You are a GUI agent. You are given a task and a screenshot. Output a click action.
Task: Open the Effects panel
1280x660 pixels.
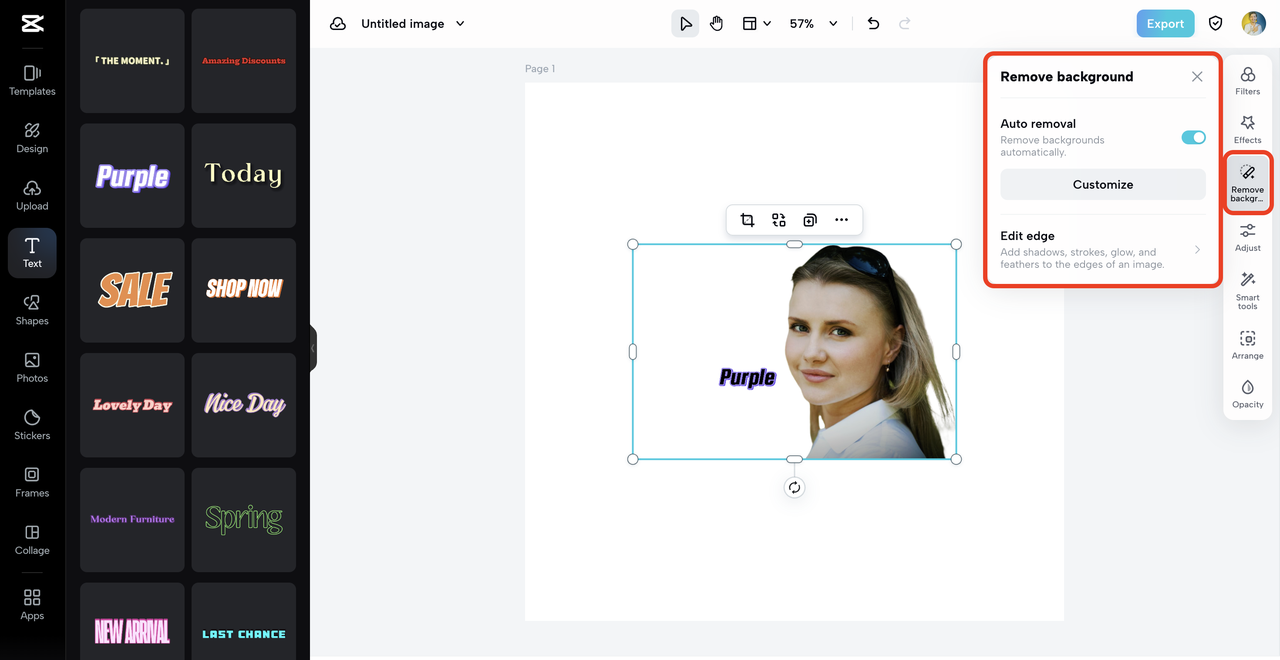[1248, 130]
